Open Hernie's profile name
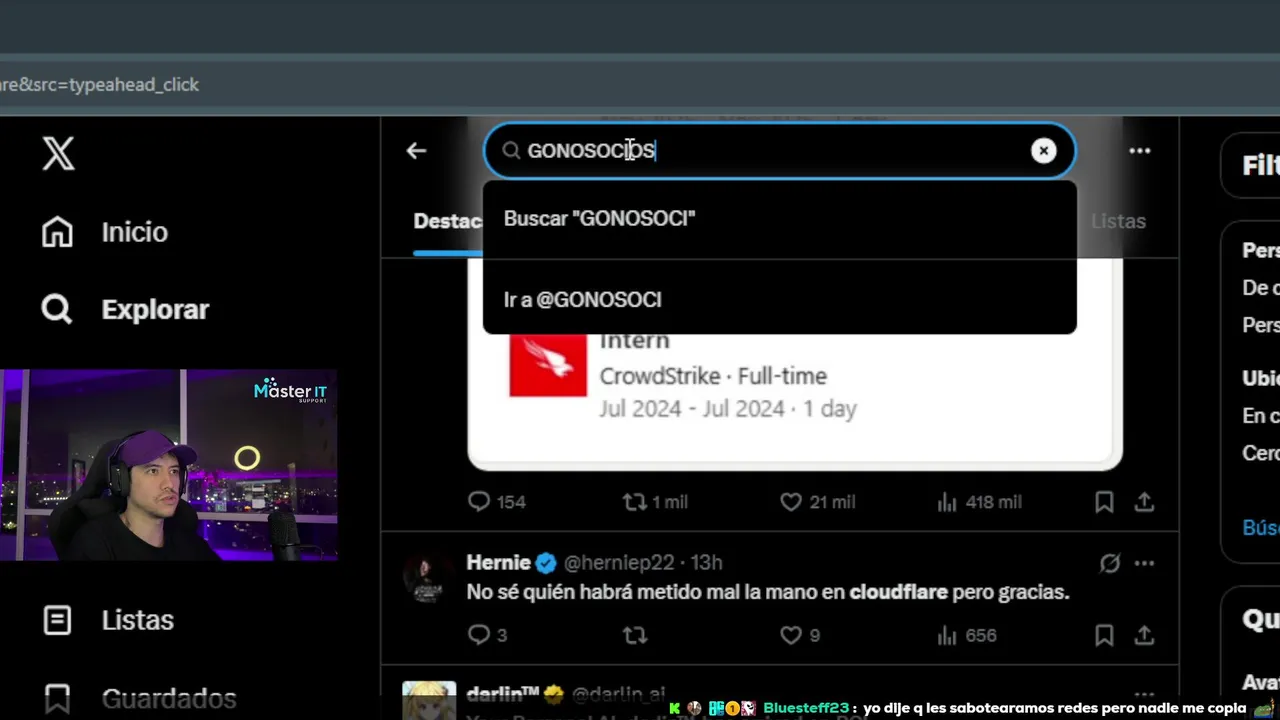The image size is (1280, 720). pyautogui.click(x=499, y=563)
